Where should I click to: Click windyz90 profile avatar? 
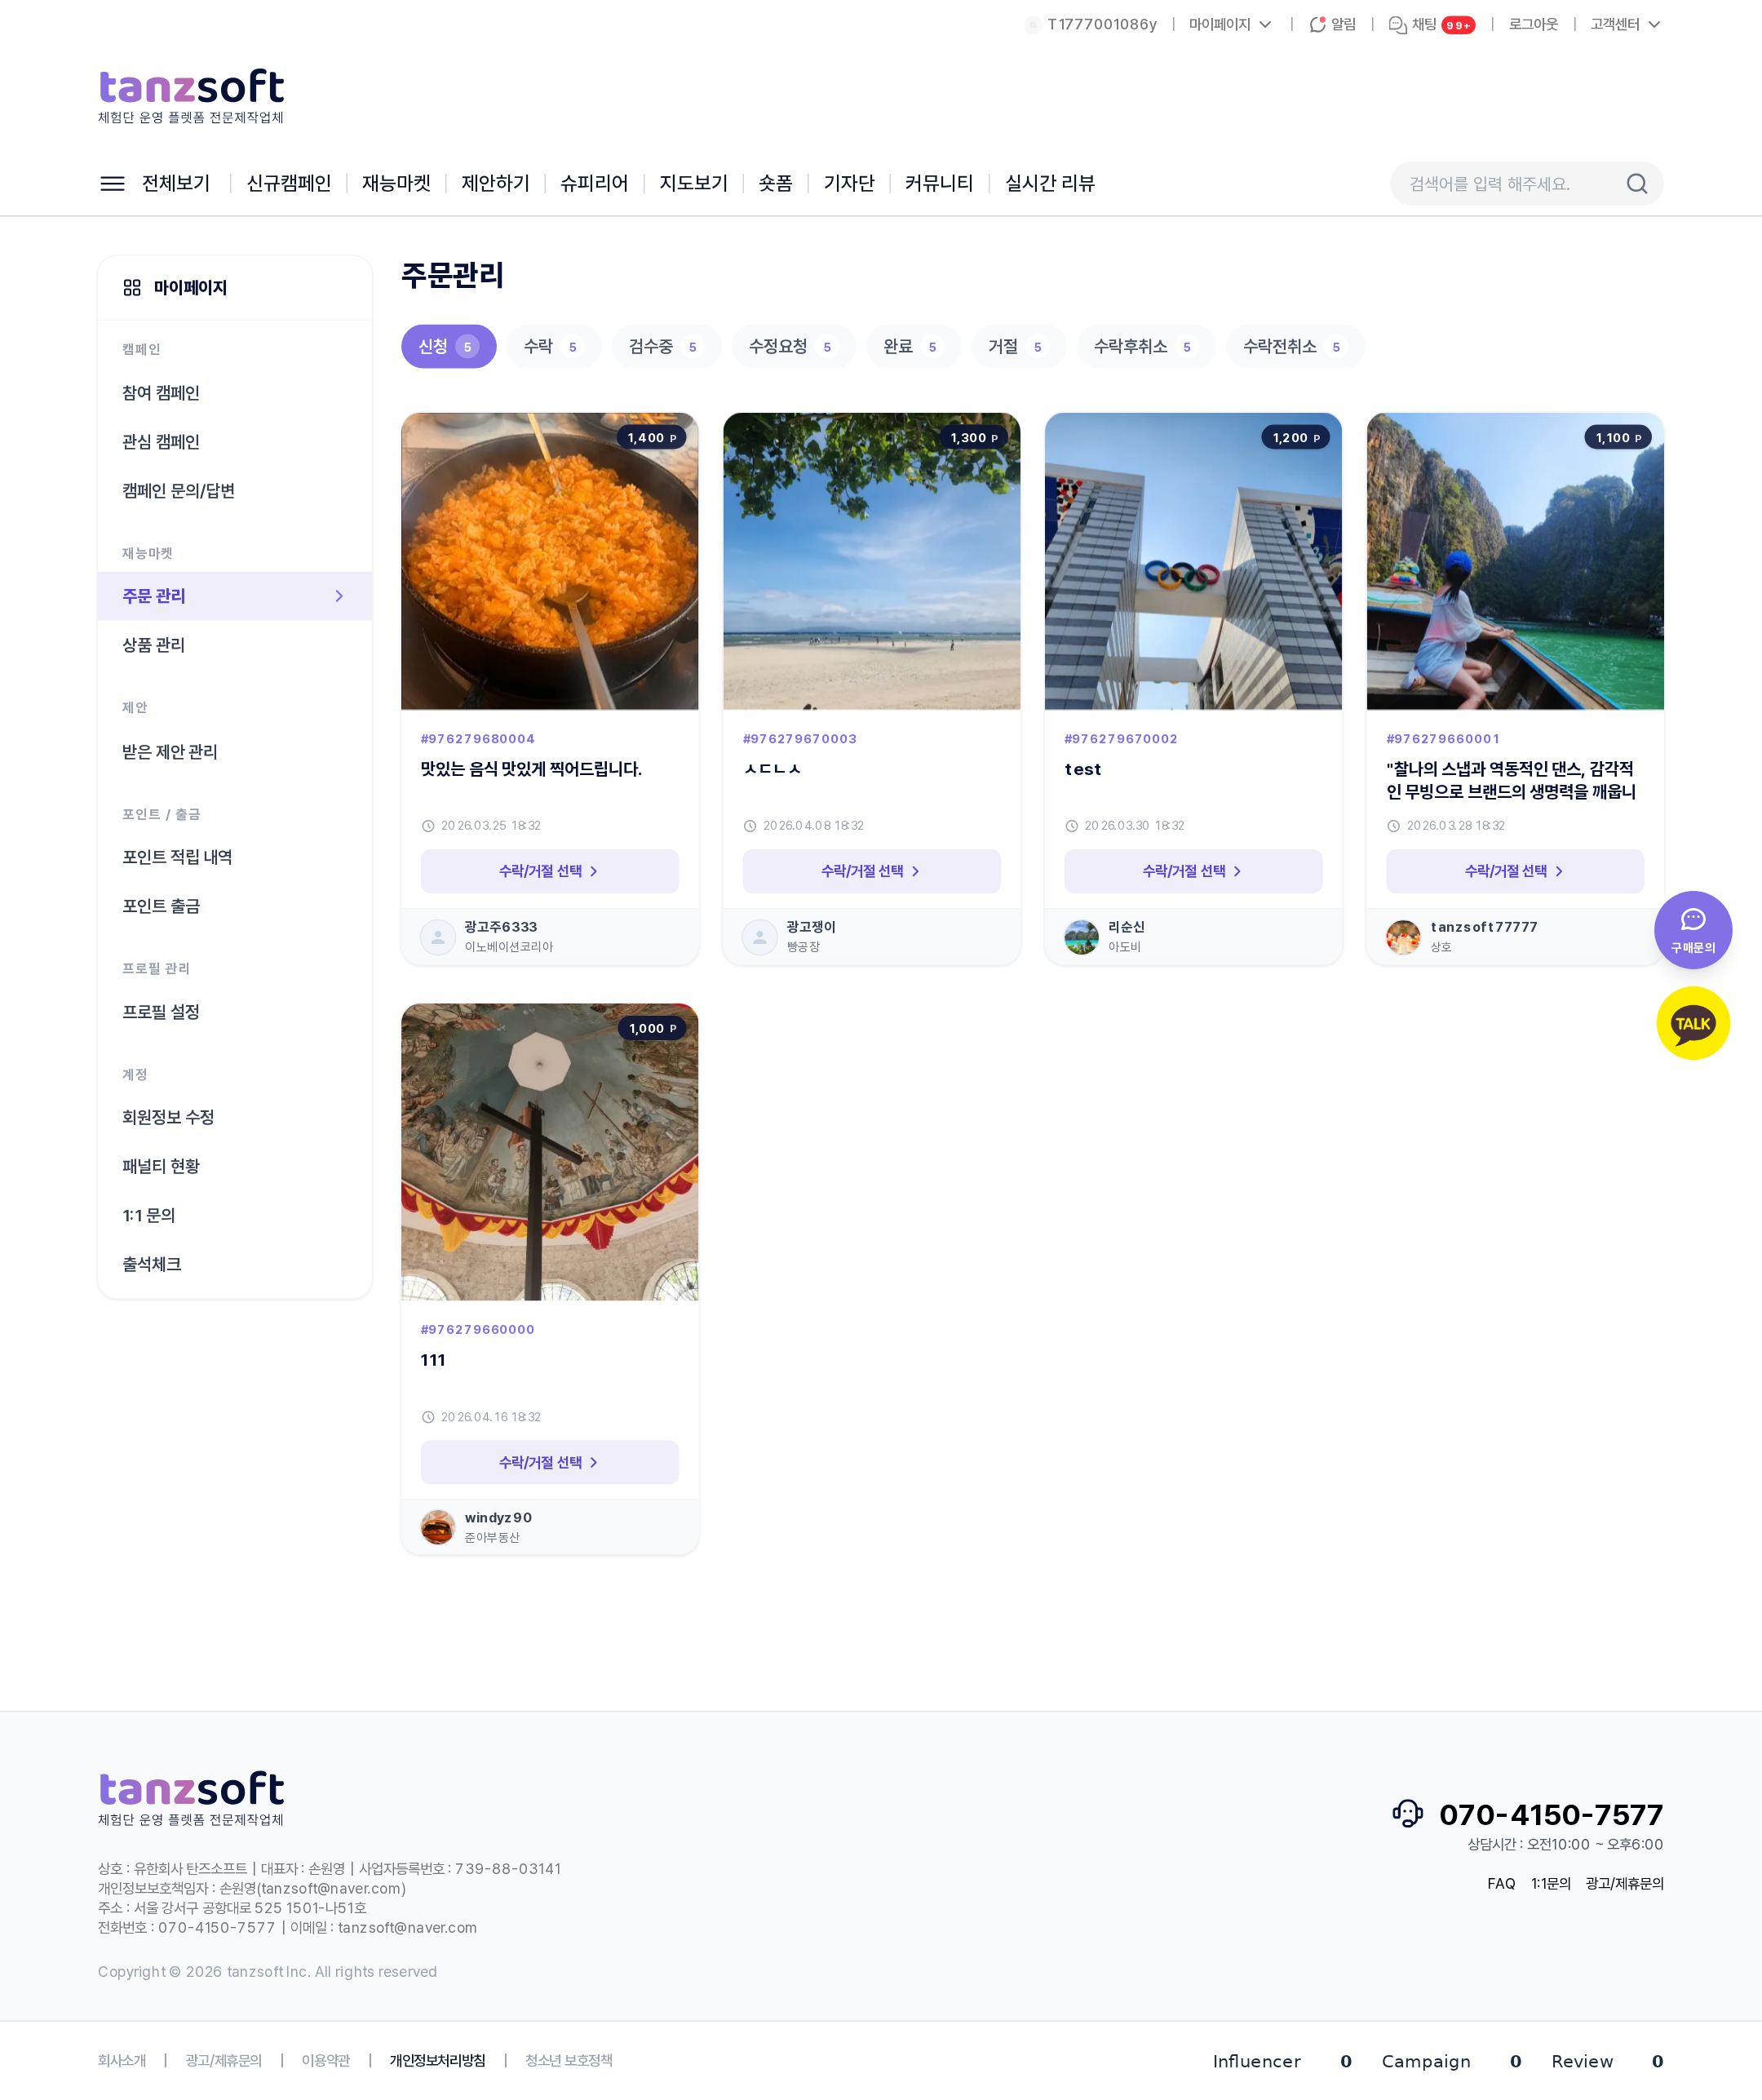[x=437, y=1527]
